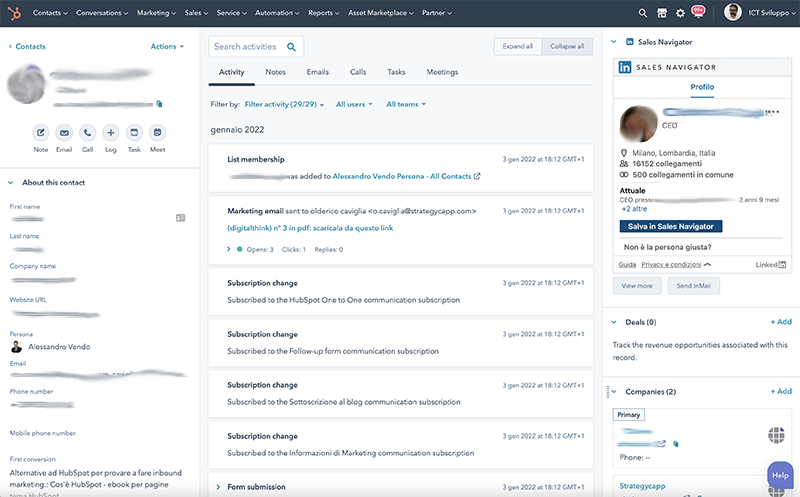Open the LinkedIn Sales Navigator logo
The width and height of the screenshot is (800, 497).
(x=624, y=67)
